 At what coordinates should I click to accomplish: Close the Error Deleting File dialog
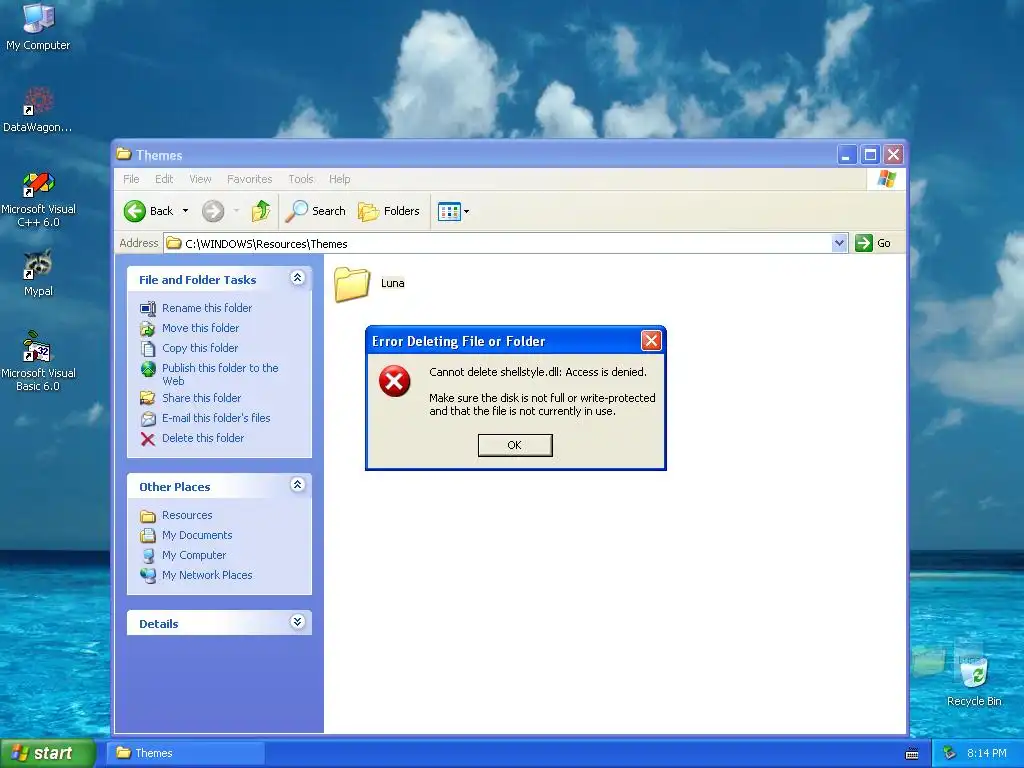coord(651,340)
